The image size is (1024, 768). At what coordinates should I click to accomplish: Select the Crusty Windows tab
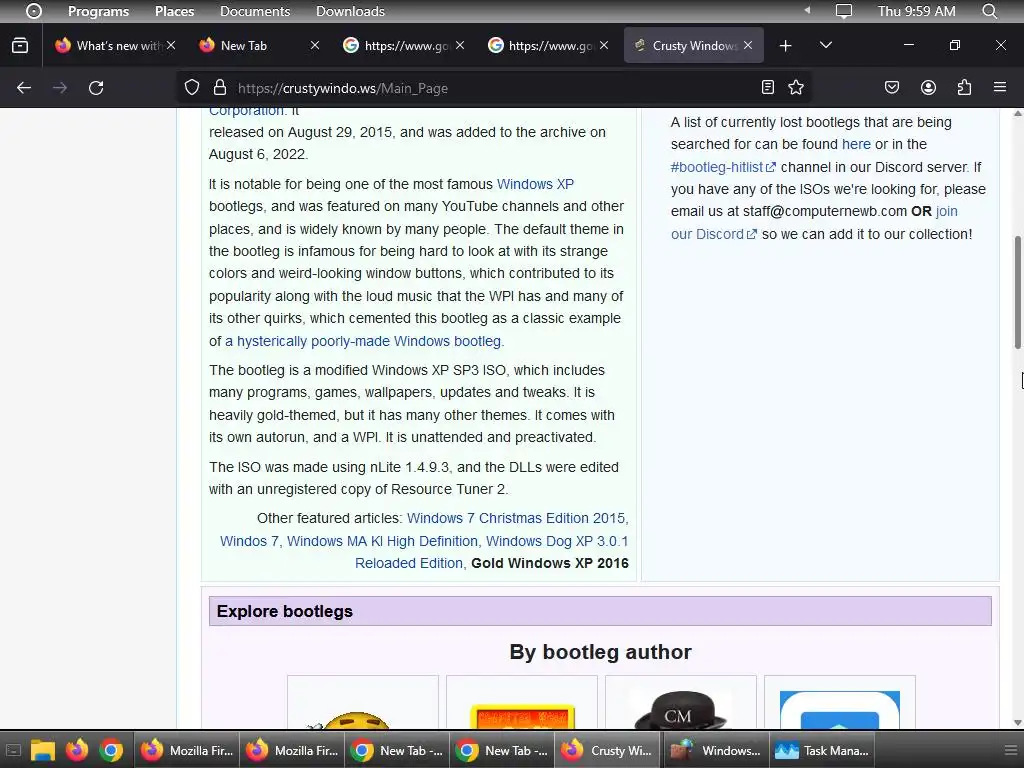tap(694, 45)
